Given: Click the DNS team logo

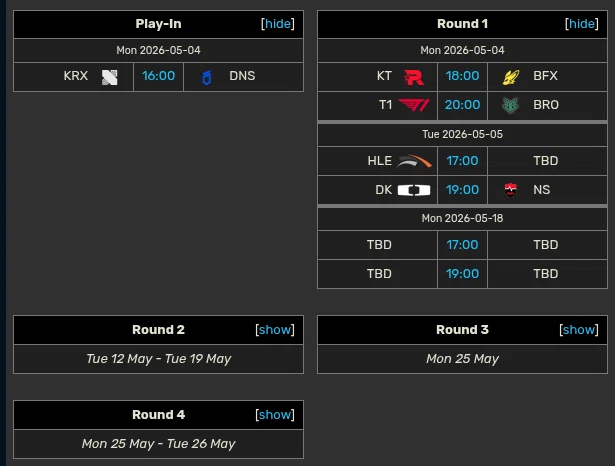Looking at the screenshot, I should coord(207,77).
